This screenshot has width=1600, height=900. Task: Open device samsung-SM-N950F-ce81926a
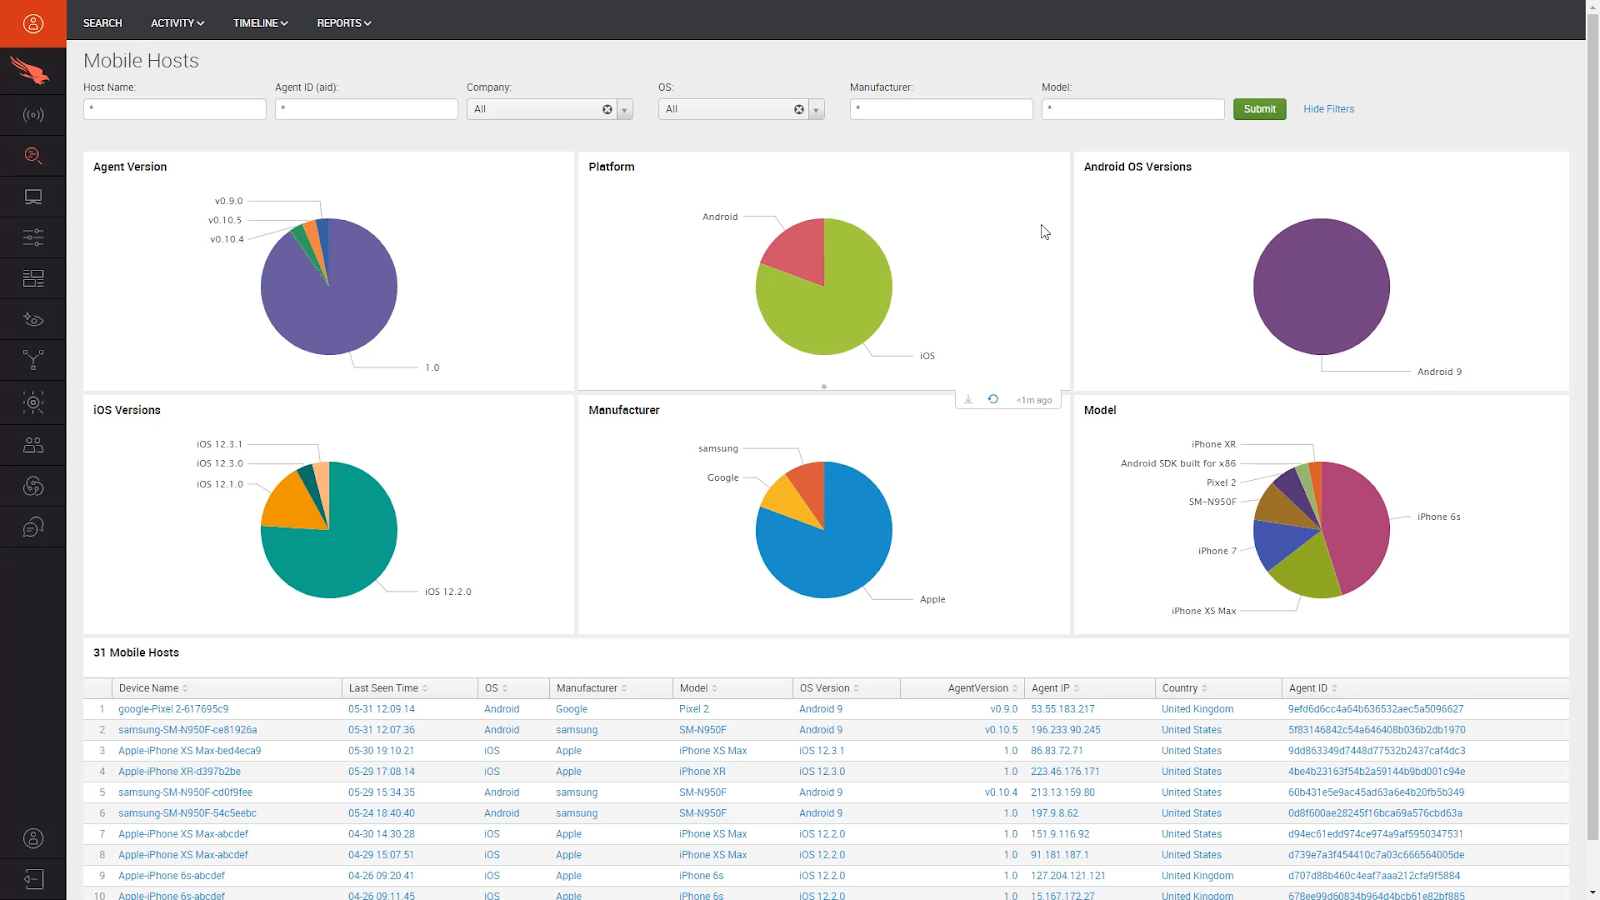click(x=187, y=730)
